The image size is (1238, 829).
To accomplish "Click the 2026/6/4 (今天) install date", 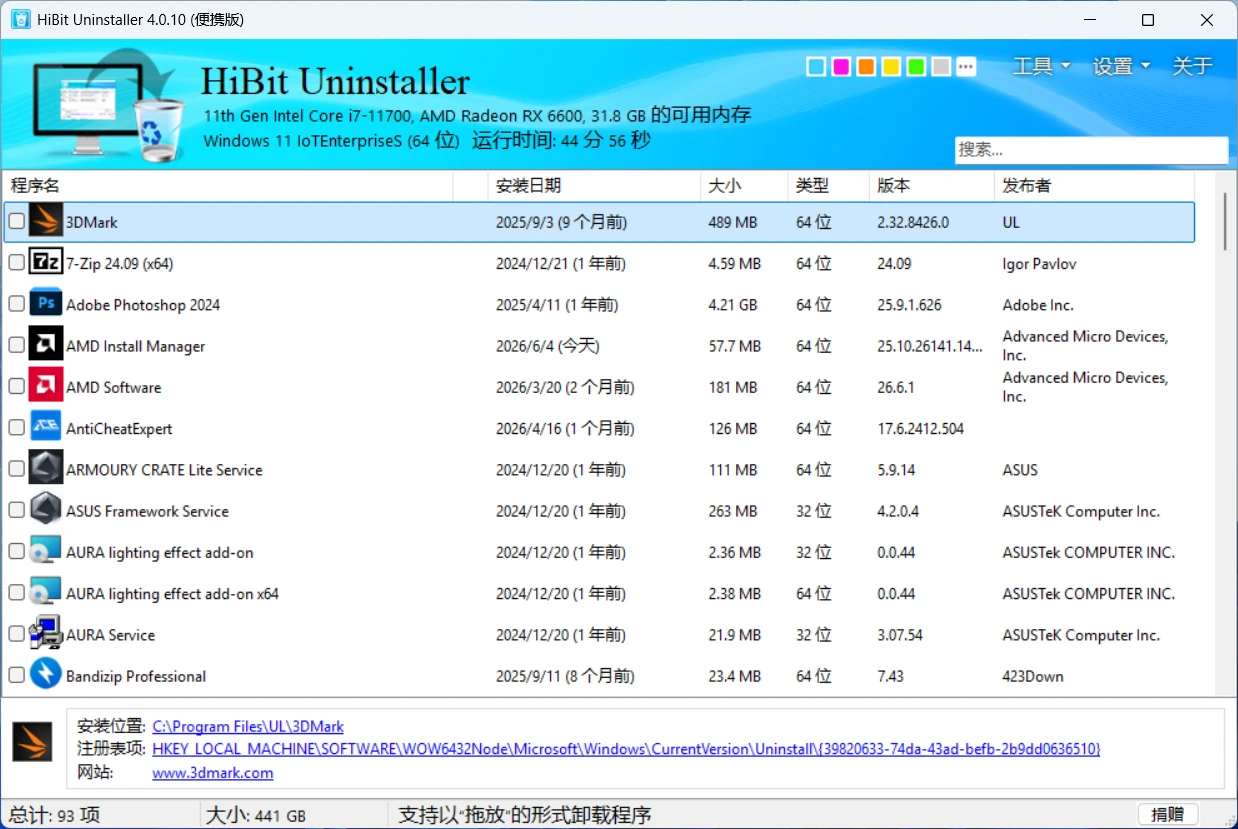I will coord(547,346).
